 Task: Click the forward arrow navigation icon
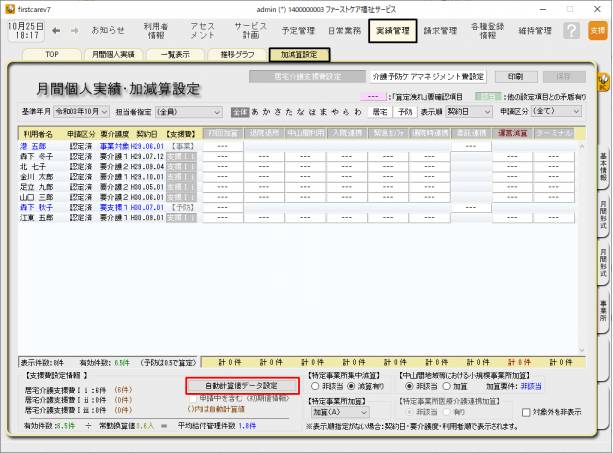pyautogui.click(x=76, y=30)
